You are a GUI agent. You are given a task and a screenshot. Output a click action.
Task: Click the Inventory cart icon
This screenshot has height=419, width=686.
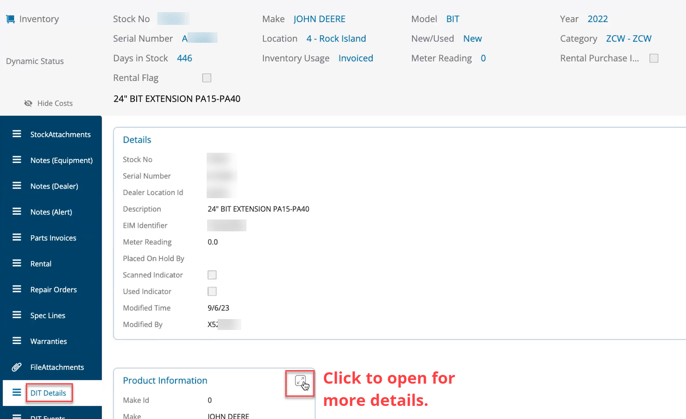[x=11, y=19]
